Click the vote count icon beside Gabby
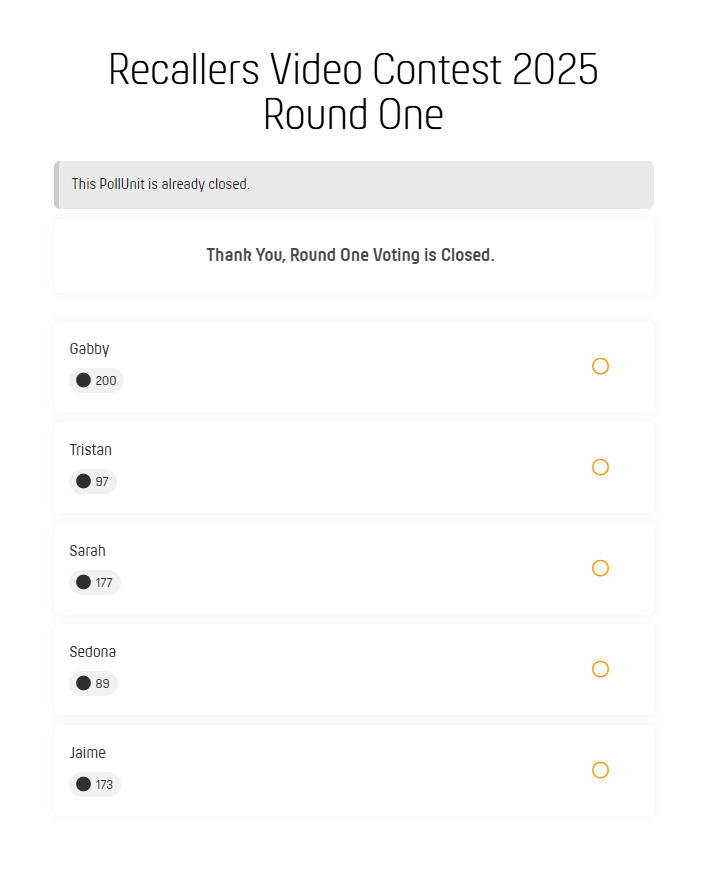This screenshot has width=708, height=869. coord(83,380)
